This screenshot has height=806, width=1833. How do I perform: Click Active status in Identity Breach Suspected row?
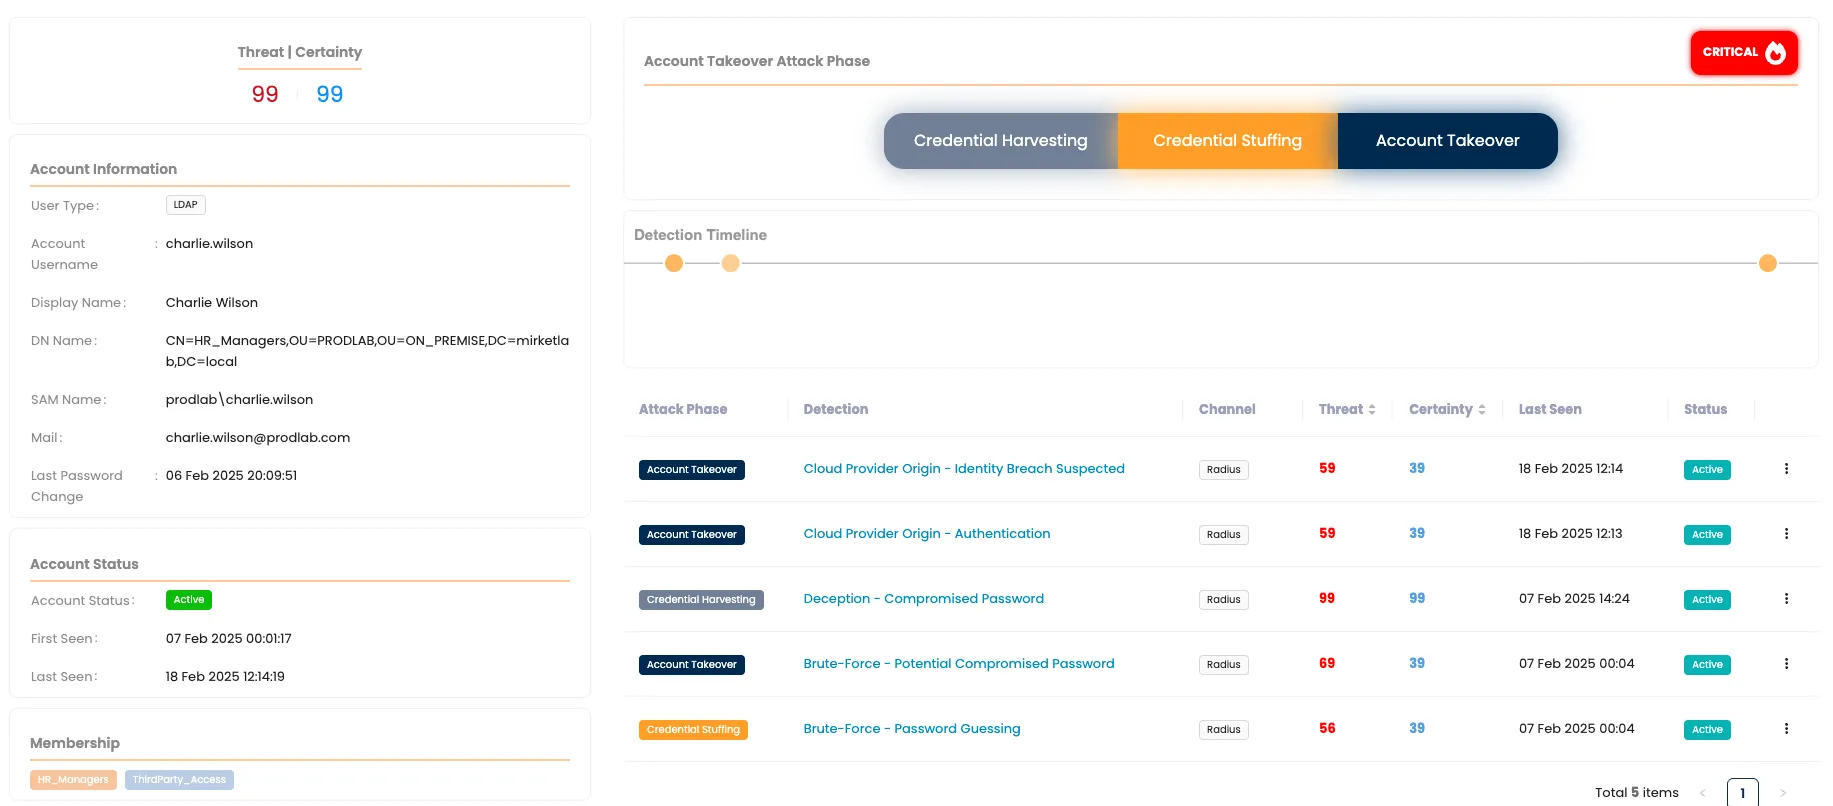1707,470
